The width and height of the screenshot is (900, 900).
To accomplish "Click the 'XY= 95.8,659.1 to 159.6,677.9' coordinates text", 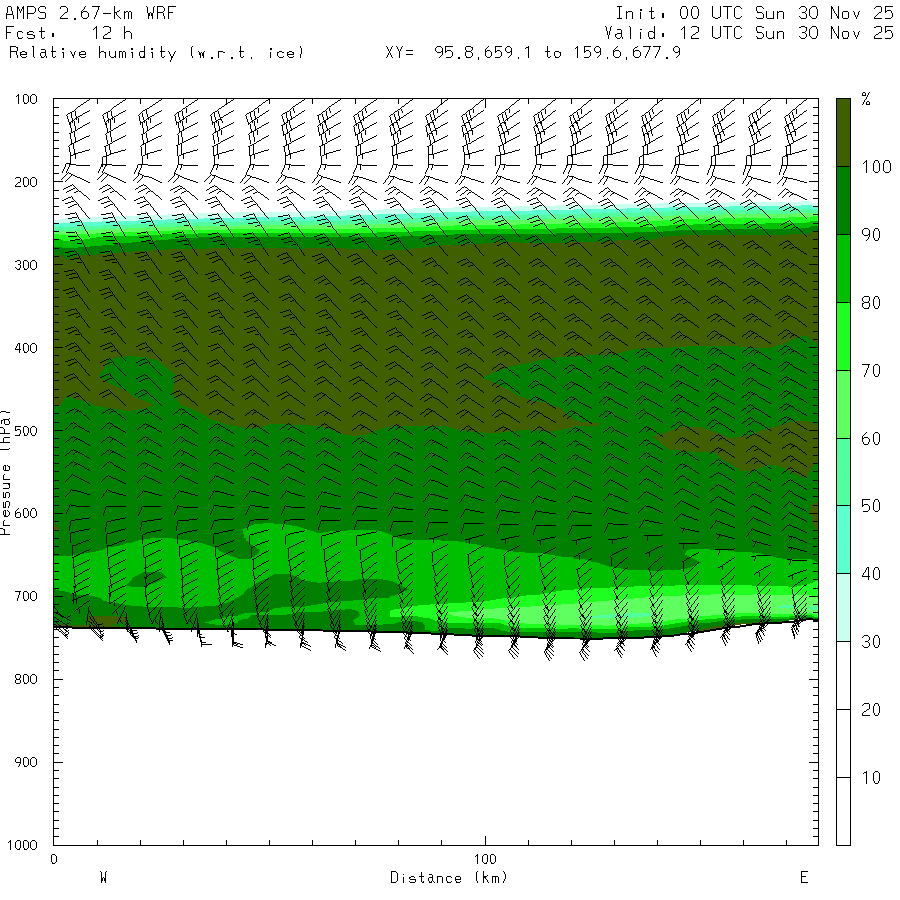I will (533, 53).
